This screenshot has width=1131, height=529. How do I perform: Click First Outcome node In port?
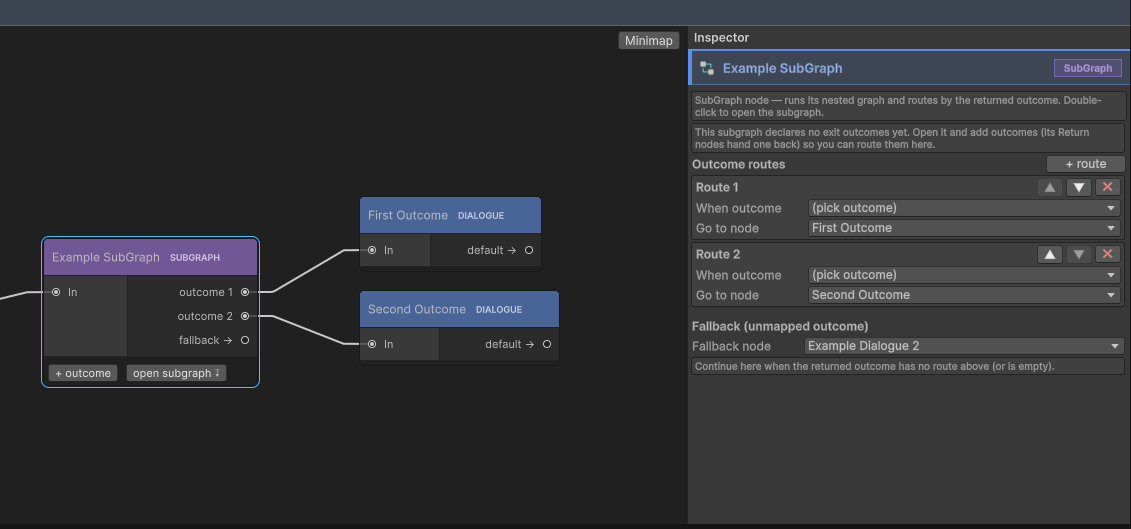[x=372, y=250]
